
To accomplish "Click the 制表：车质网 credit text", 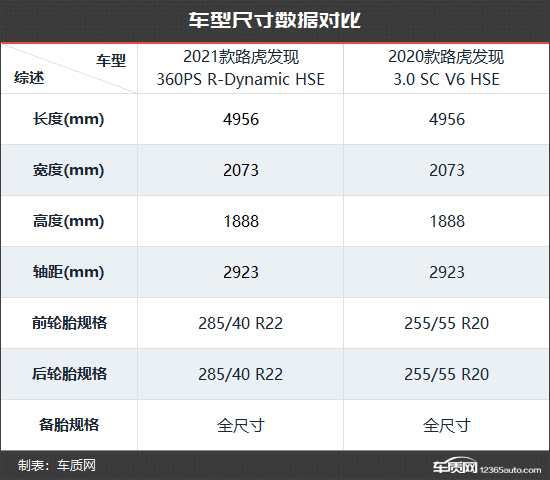I will pos(57,466).
